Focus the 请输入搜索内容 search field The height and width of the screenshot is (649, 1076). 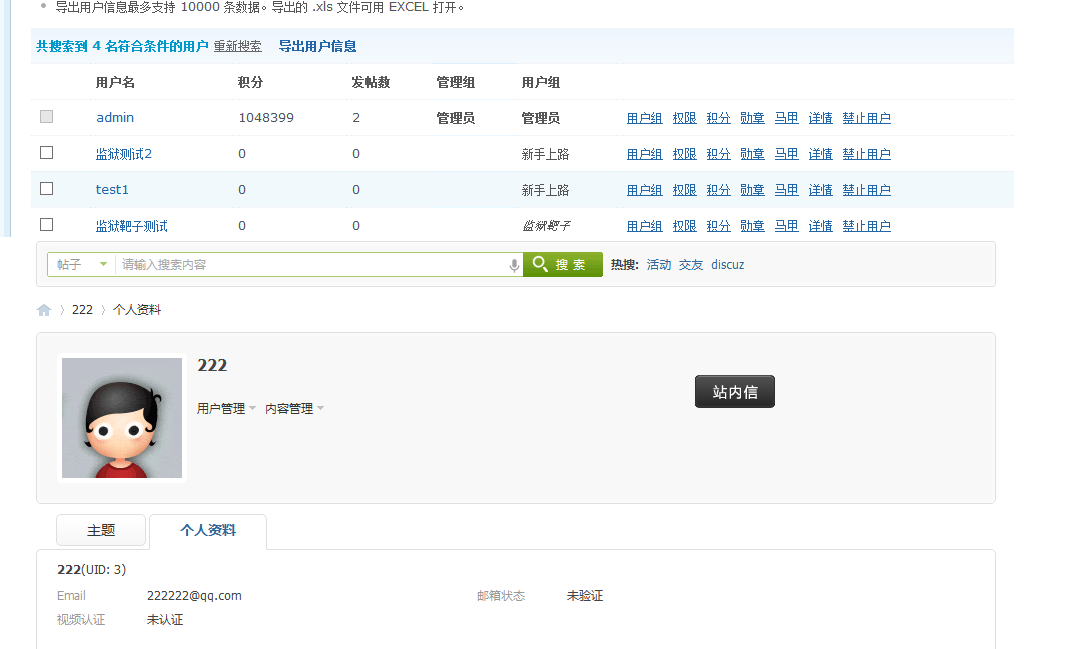point(312,265)
